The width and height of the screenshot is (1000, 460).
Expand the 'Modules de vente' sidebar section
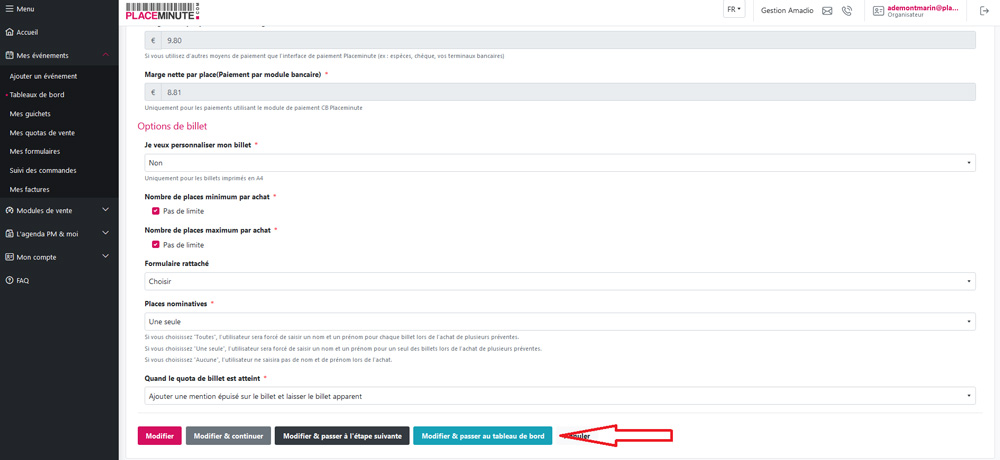(58, 210)
